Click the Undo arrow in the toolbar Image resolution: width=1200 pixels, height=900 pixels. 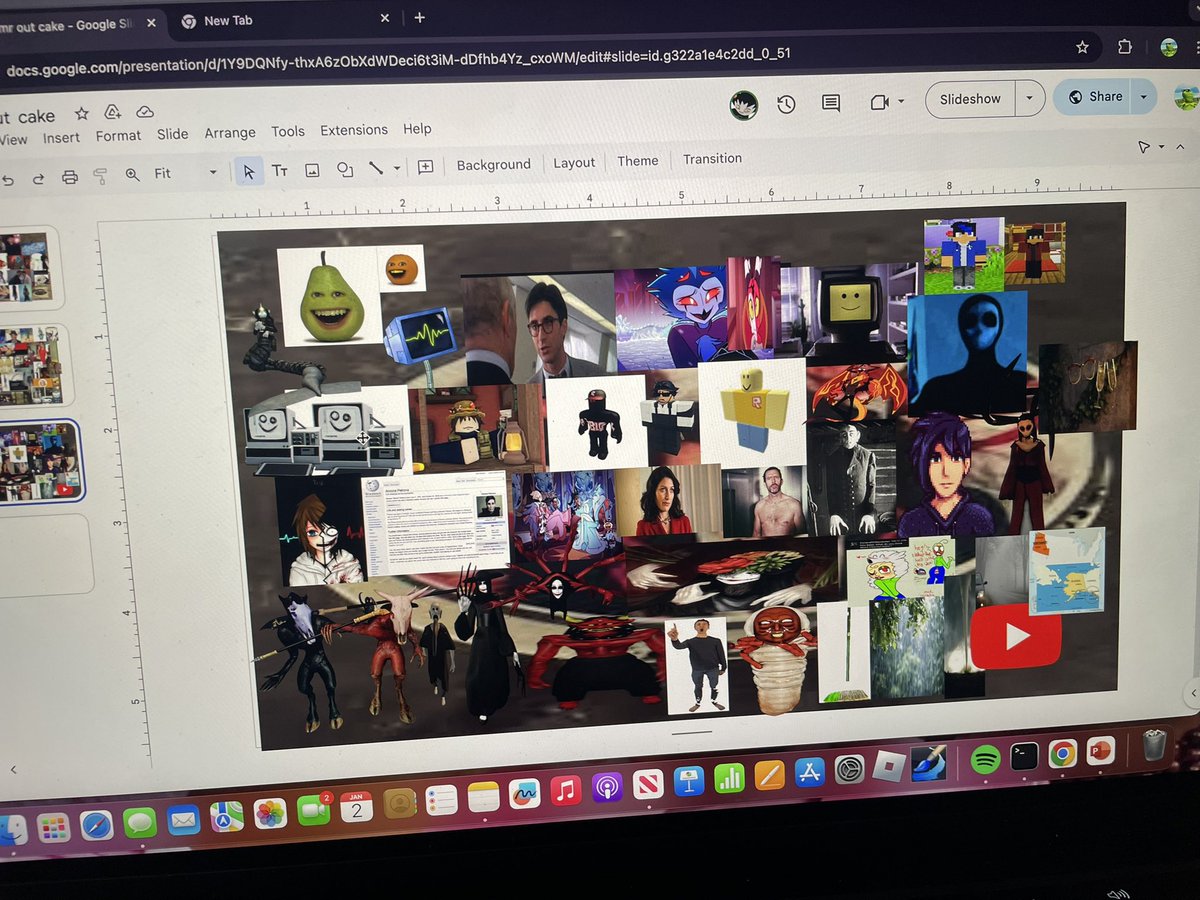pyautogui.click(x=8, y=179)
